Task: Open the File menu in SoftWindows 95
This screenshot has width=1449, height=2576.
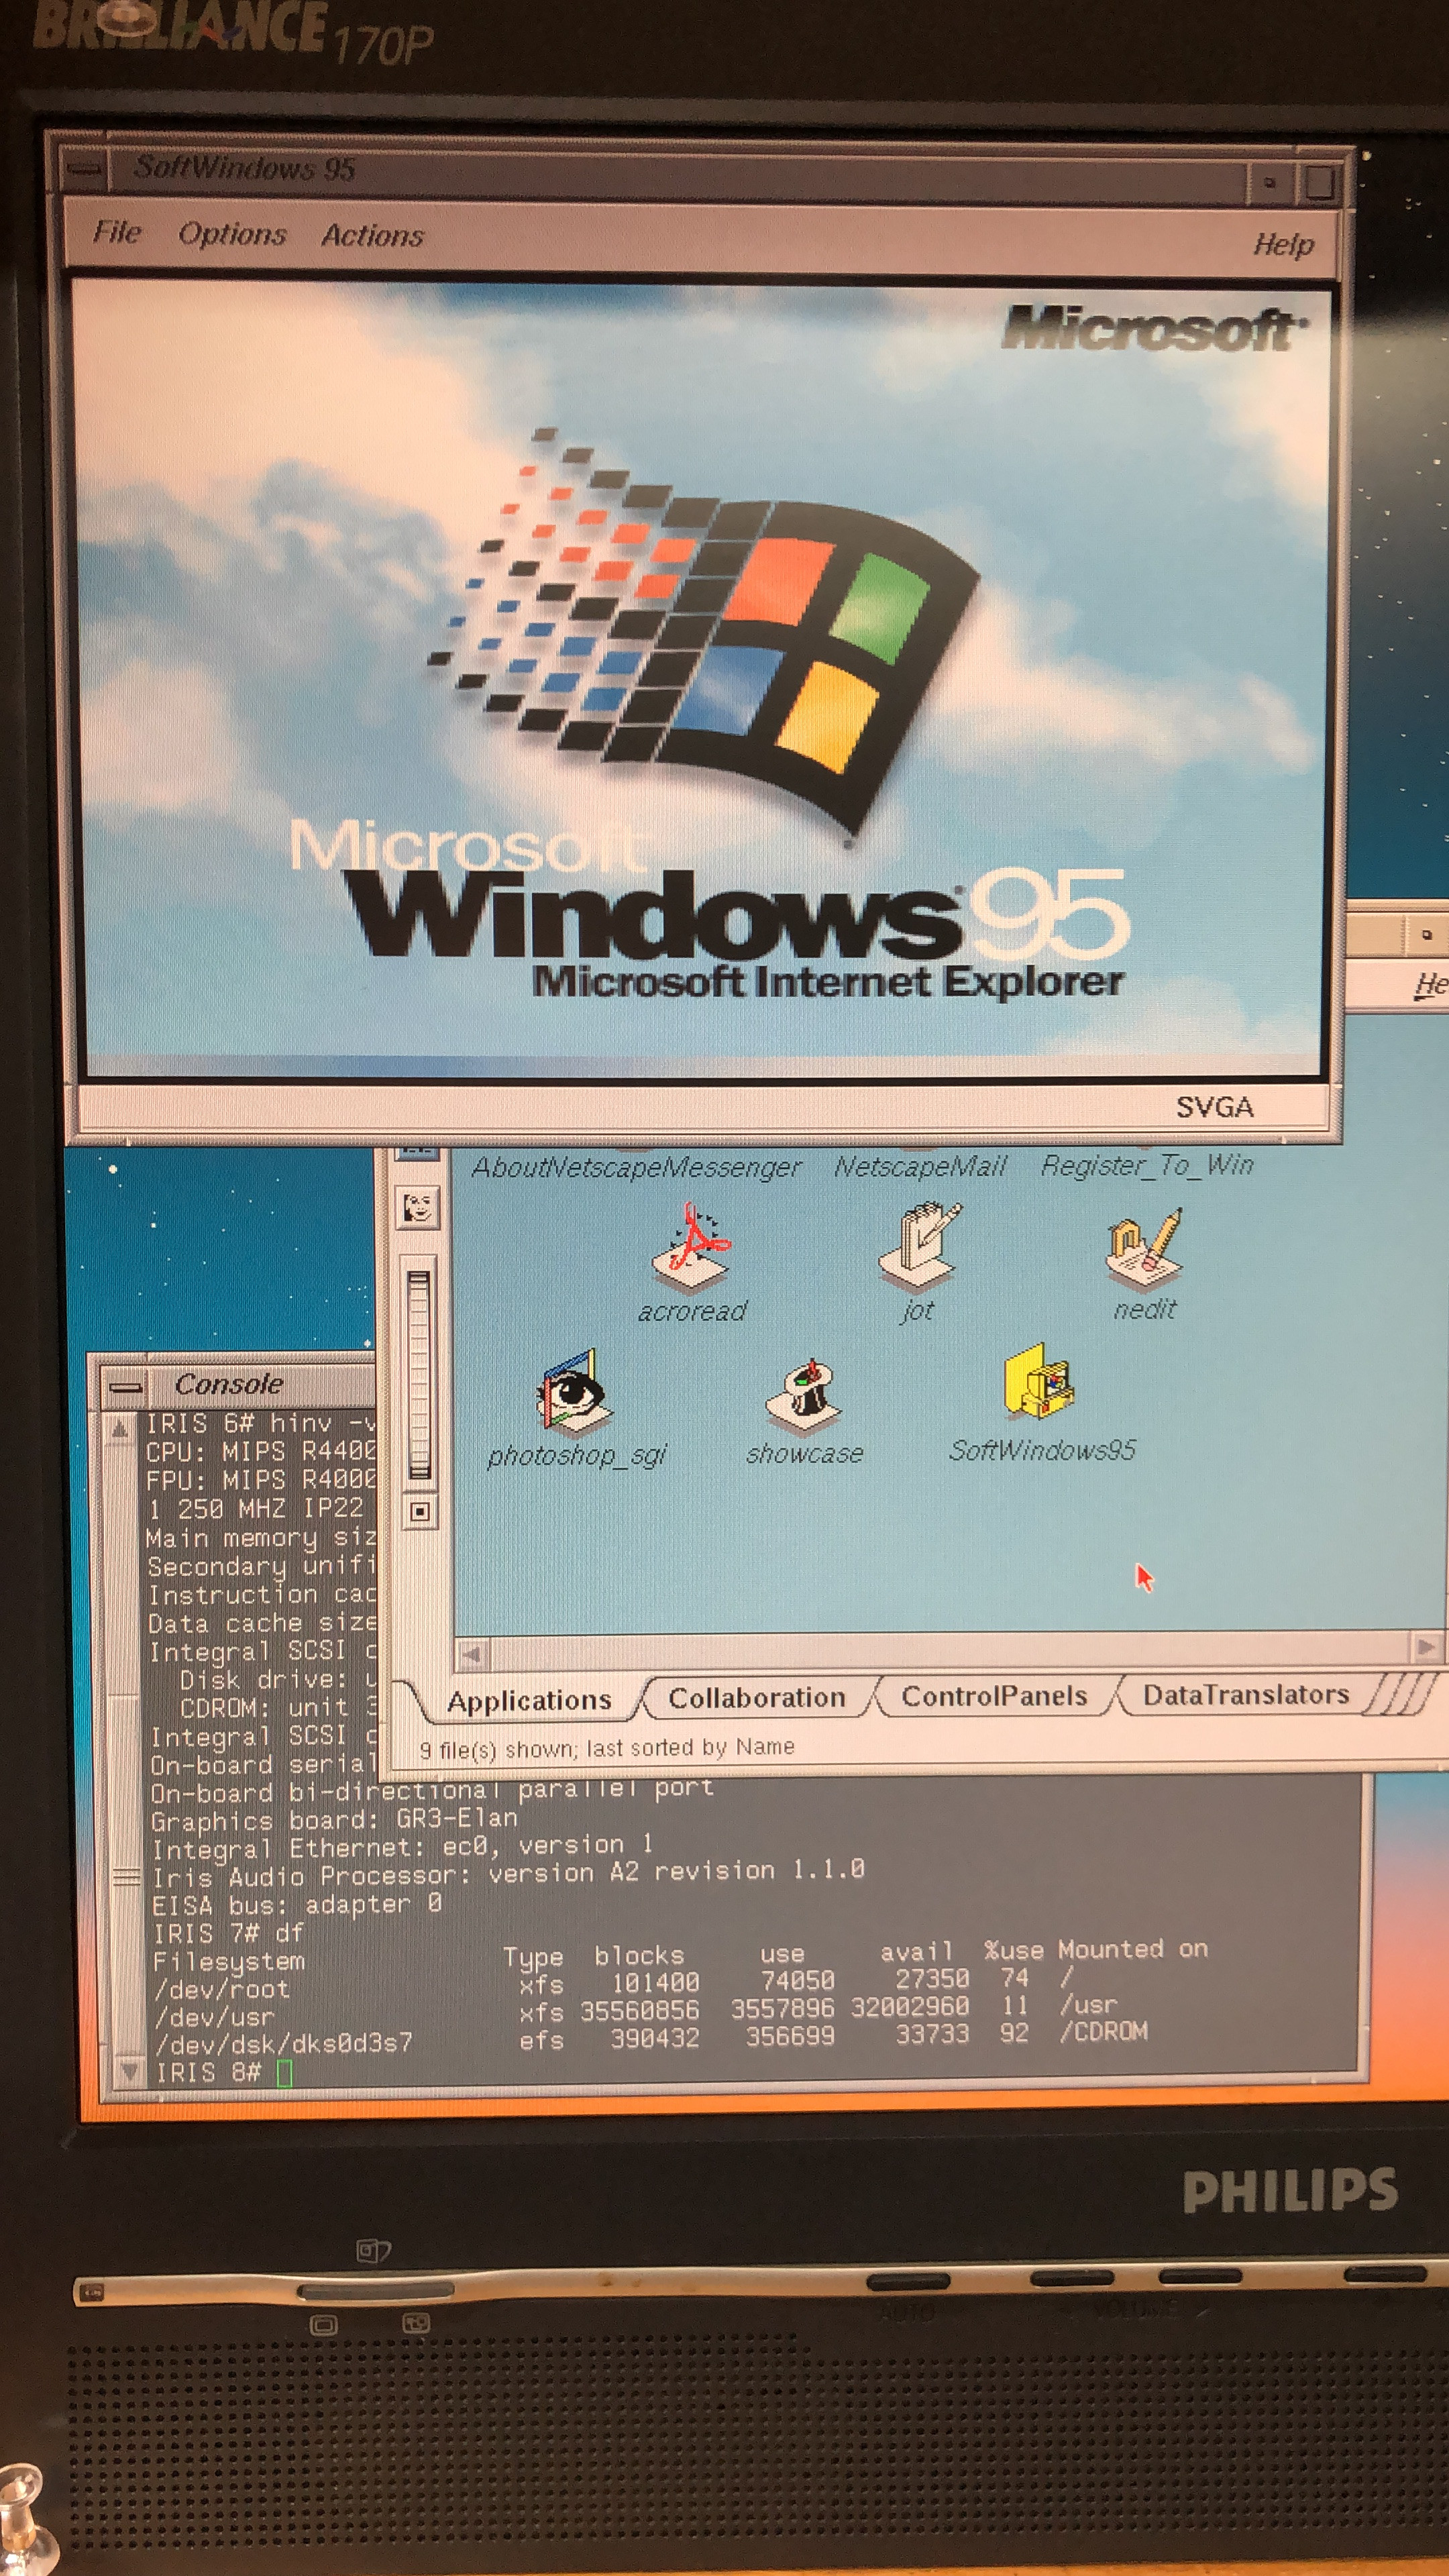Action: [117, 233]
